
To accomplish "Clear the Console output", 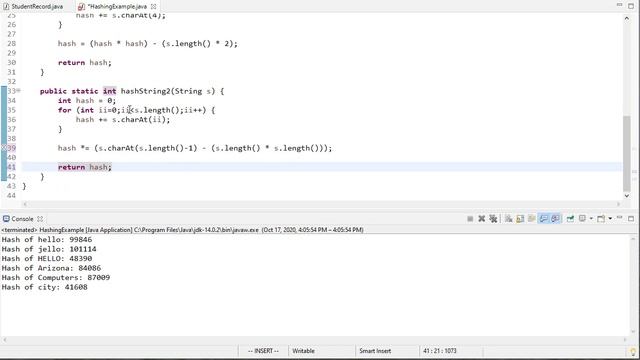I will 509,219.
